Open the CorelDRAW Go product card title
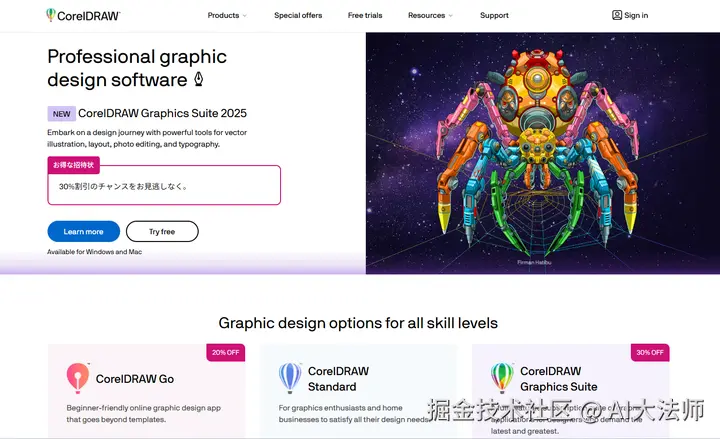This screenshot has width=720, height=439. tap(135, 379)
